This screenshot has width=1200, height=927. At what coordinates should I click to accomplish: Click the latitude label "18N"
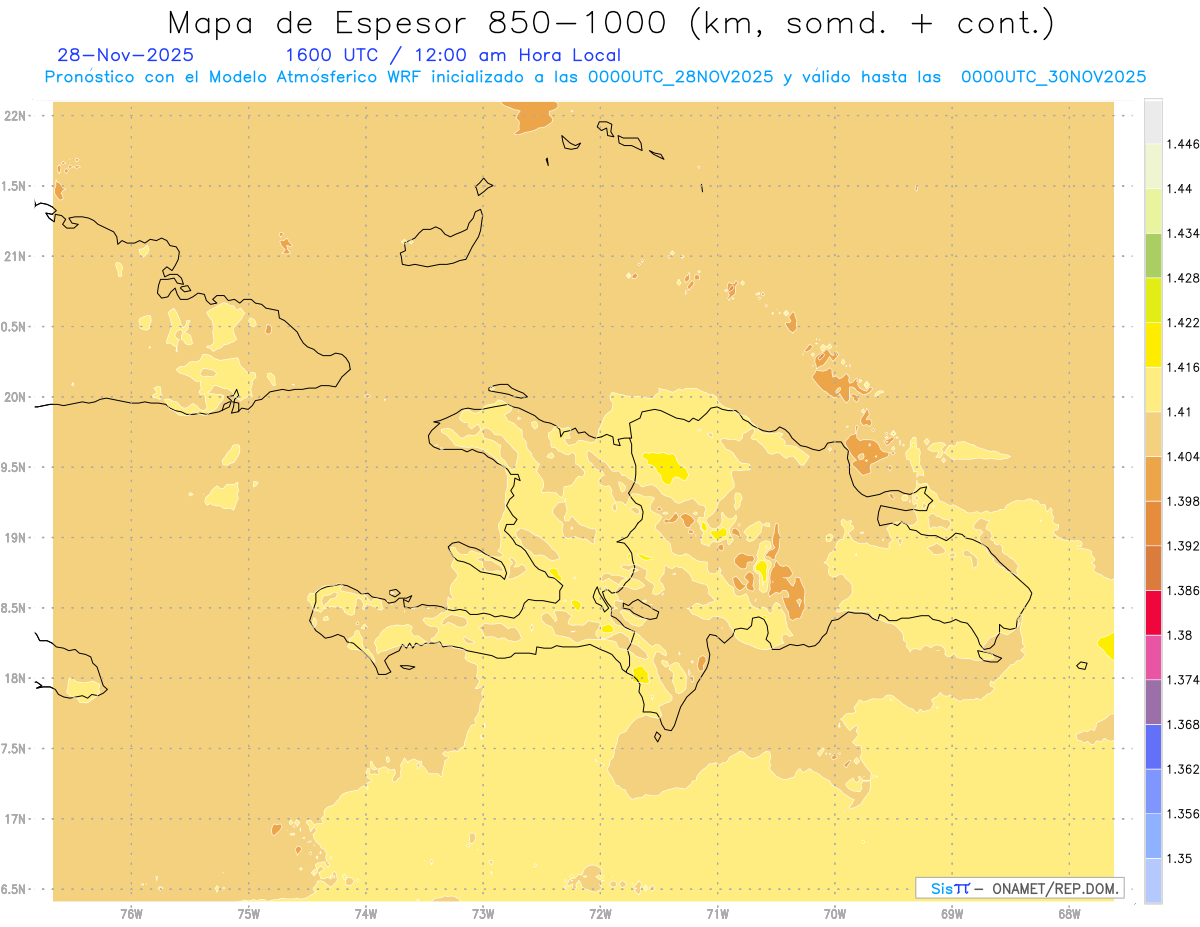(x=14, y=678)
